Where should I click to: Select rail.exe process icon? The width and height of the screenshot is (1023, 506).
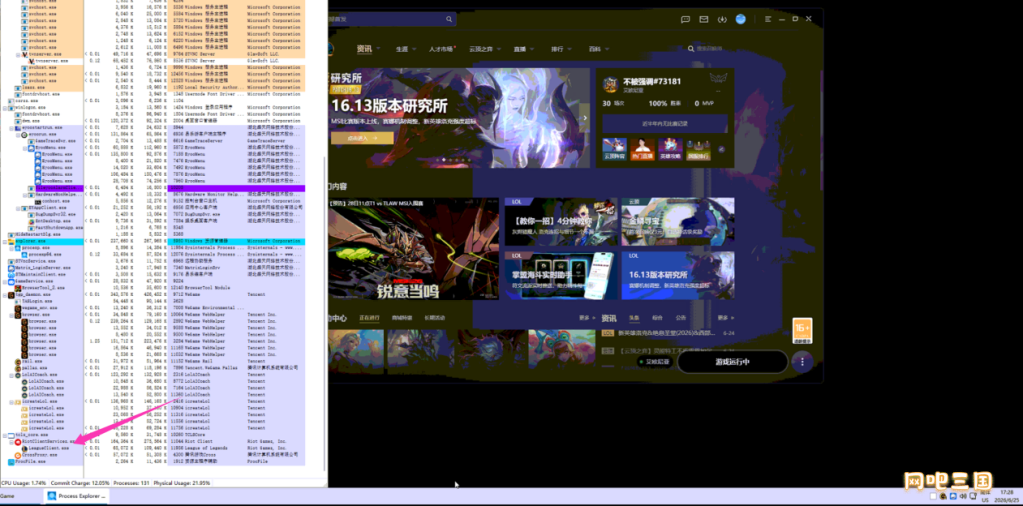(18, 361)
